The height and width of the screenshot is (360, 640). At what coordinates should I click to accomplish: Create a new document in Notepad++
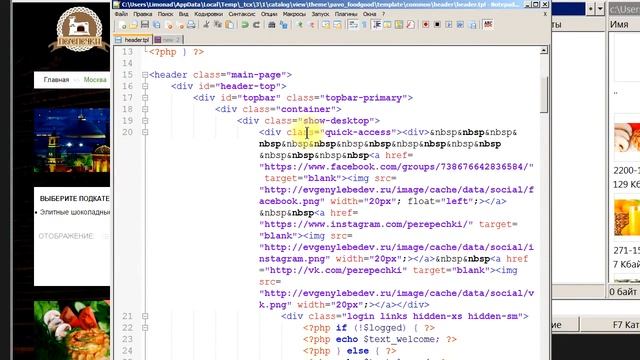122,25
